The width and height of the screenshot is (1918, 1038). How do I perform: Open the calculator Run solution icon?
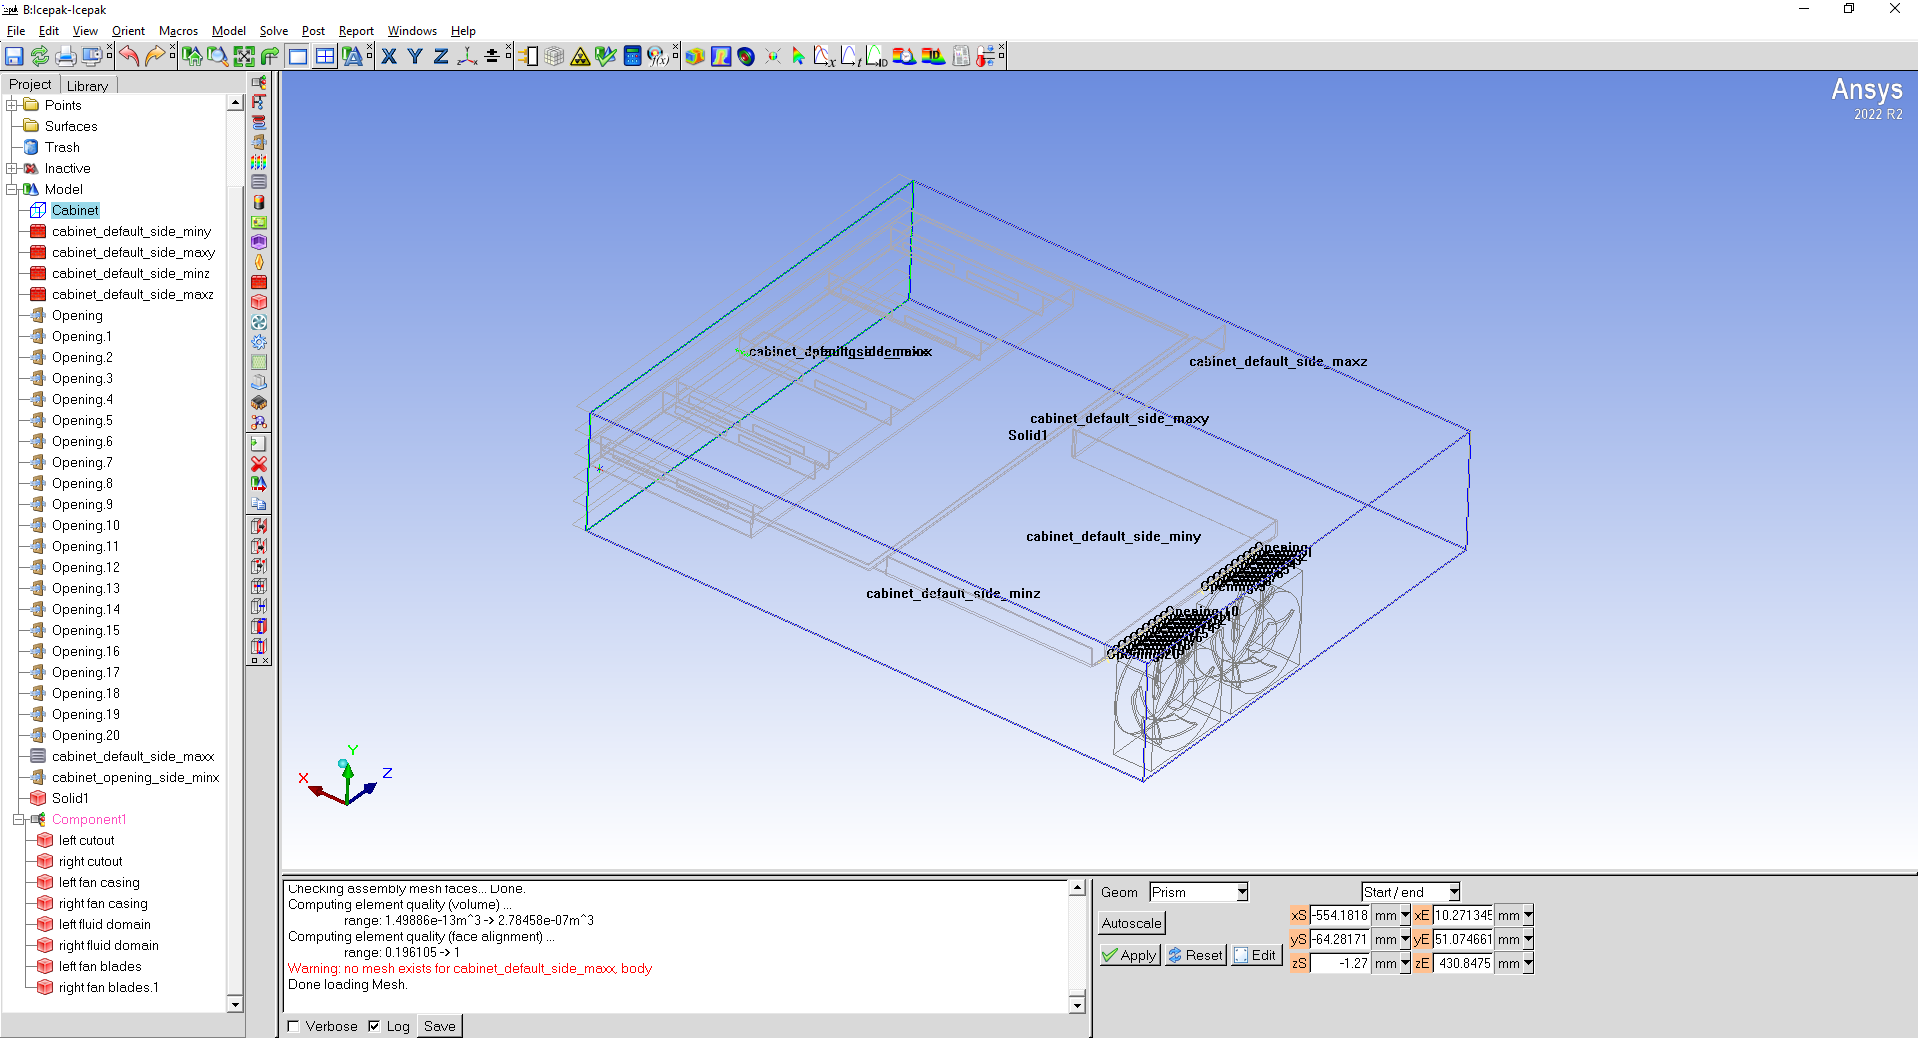[632, 57]
